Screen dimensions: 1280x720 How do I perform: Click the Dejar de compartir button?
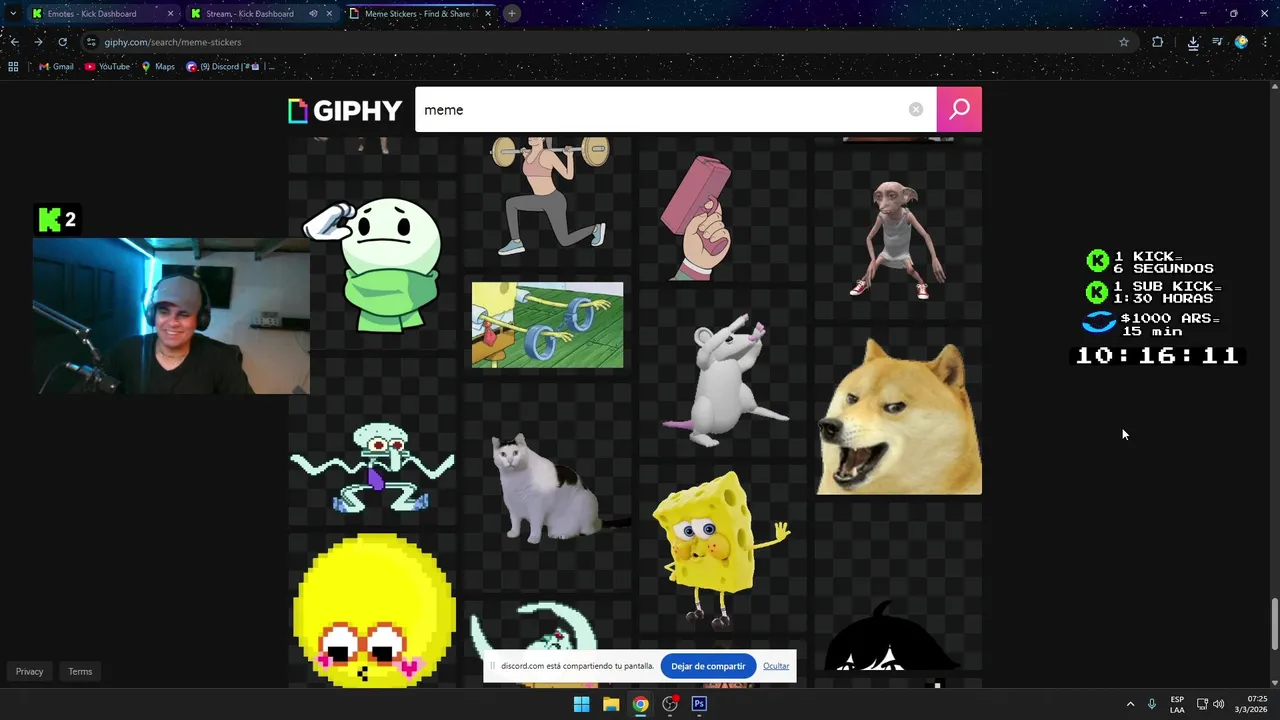point(708,666)
